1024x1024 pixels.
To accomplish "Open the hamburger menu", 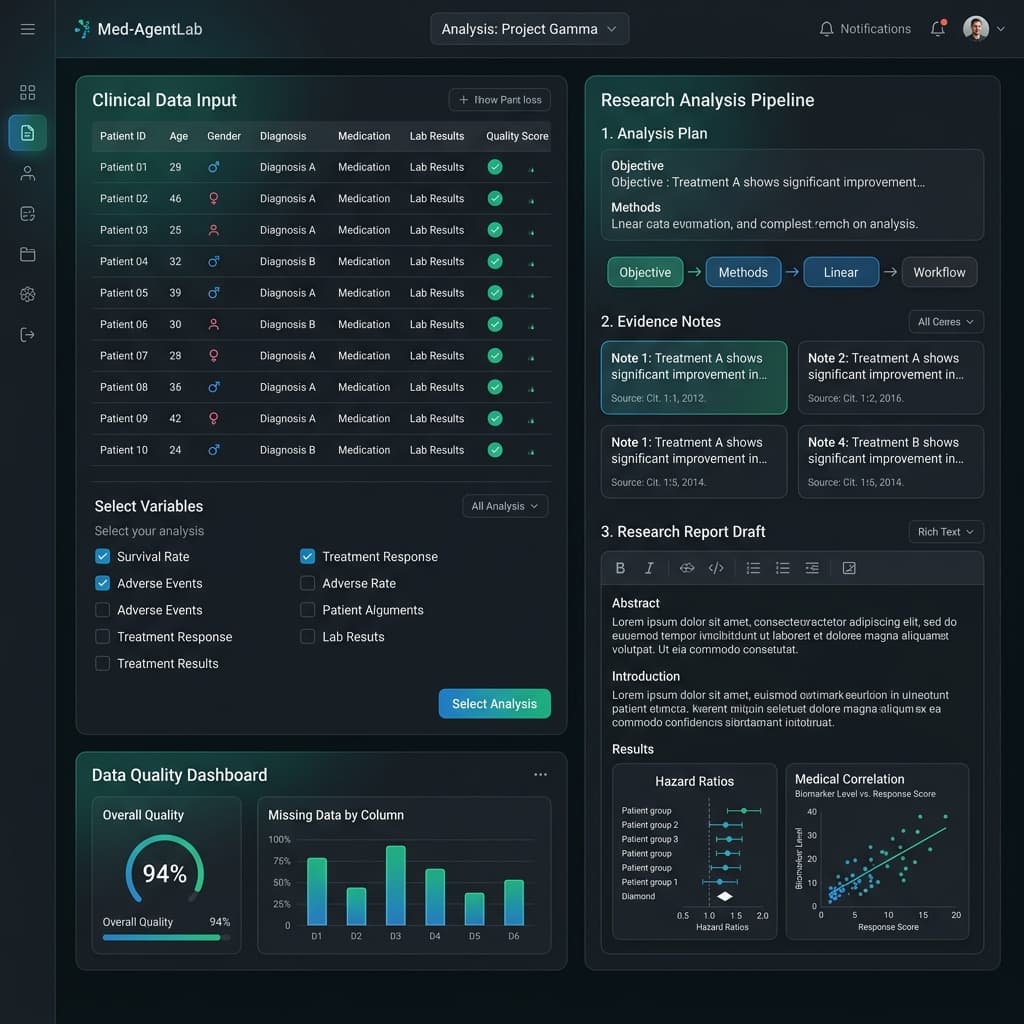I will click(x=27, y=29).
